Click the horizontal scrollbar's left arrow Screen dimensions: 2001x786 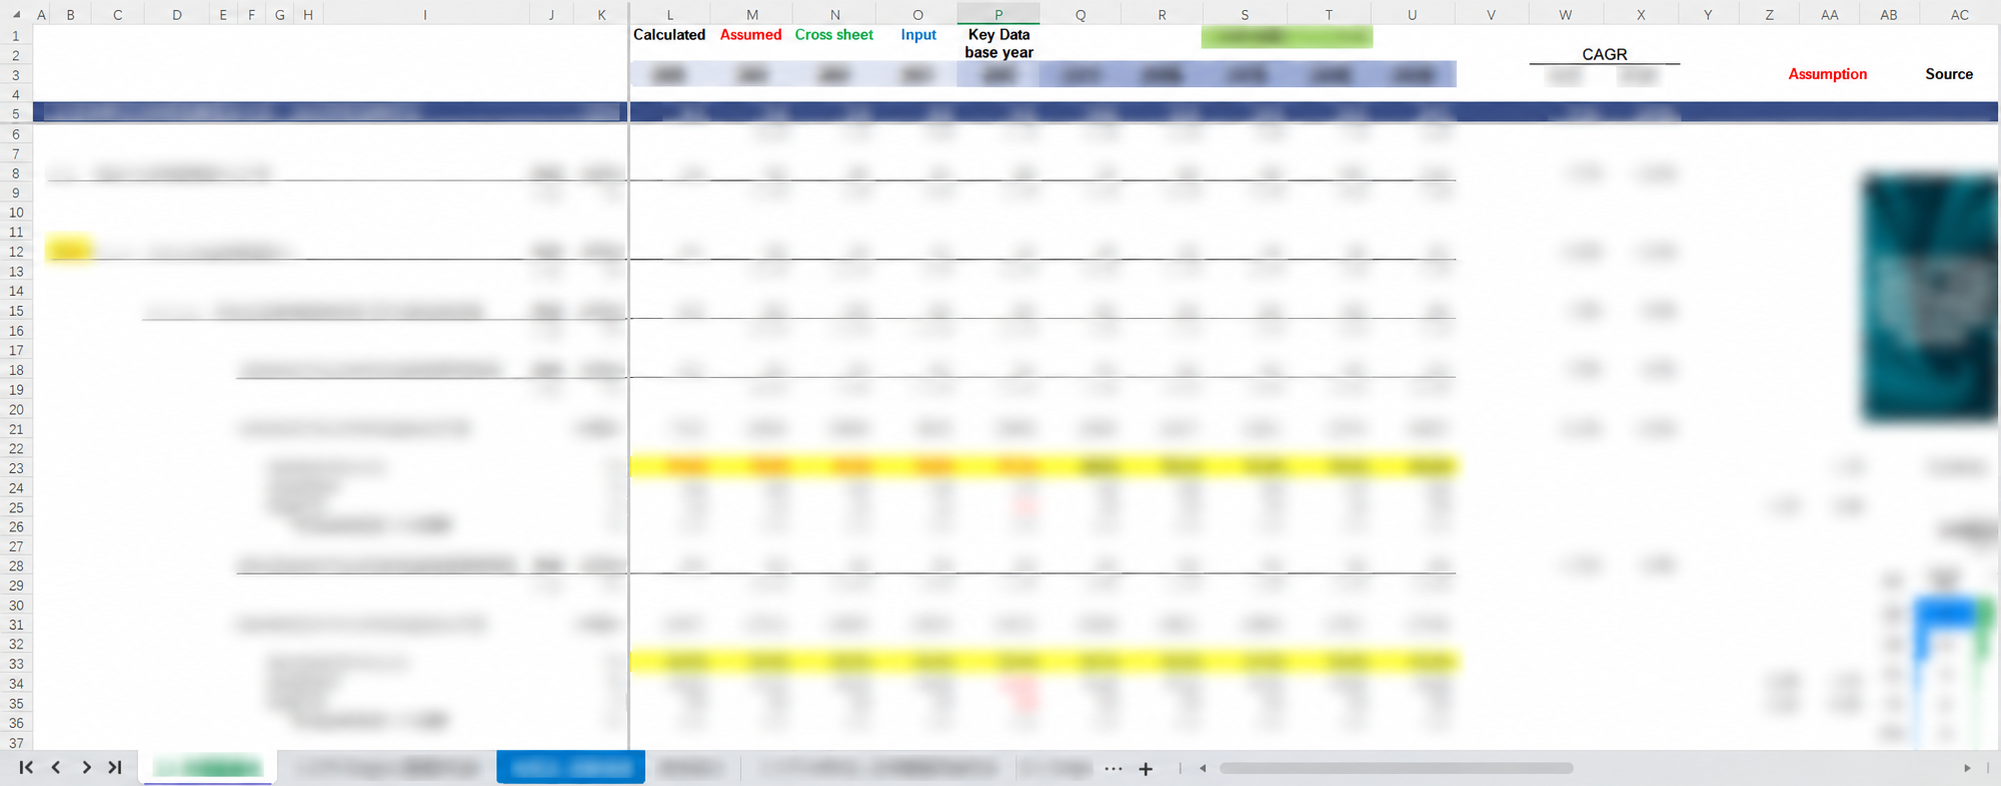1203,768
